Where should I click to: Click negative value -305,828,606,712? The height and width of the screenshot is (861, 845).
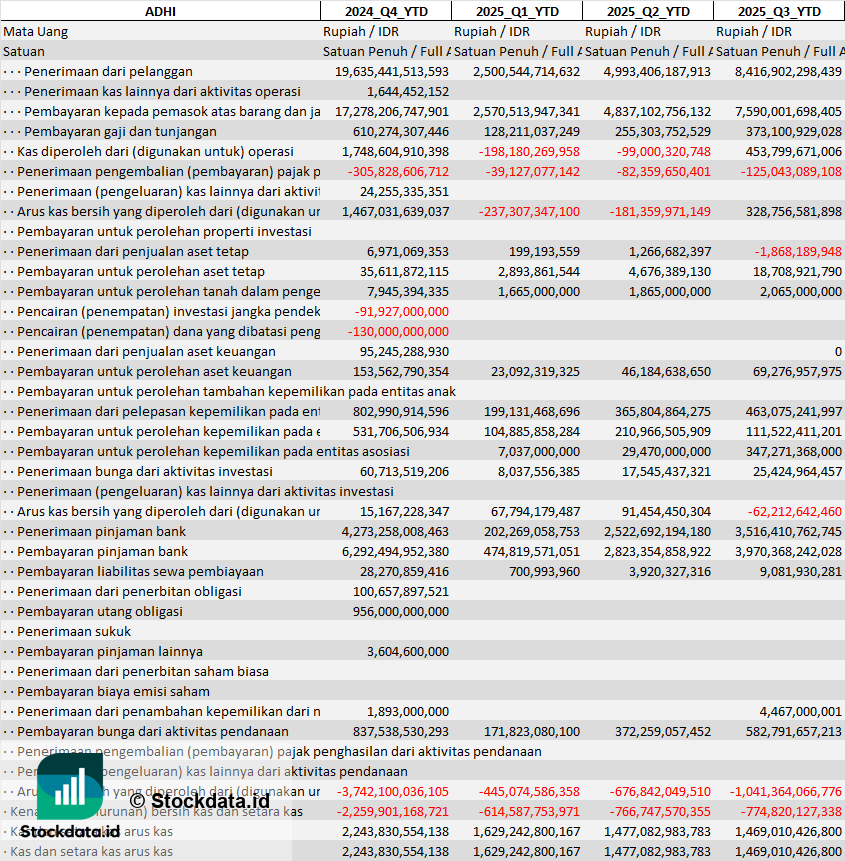pyautogui.click(x=398, y=172)
